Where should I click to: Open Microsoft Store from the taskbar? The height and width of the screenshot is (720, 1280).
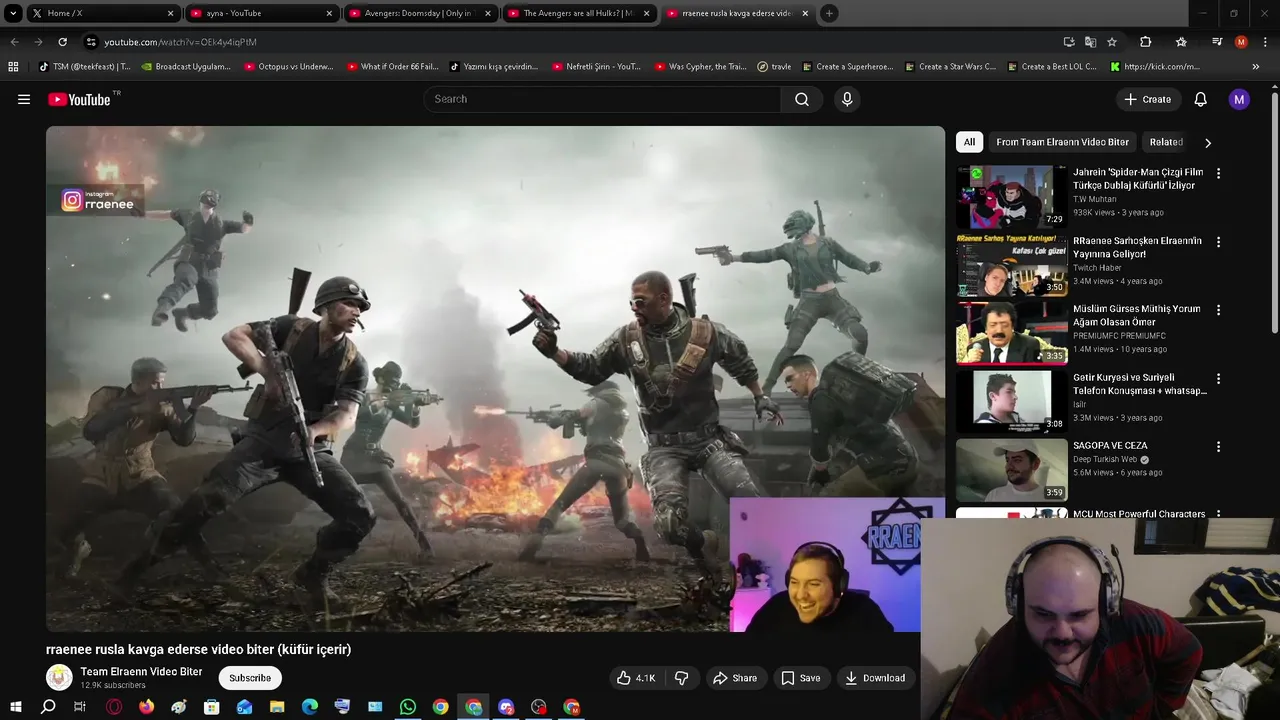click(x=212, y=707)
